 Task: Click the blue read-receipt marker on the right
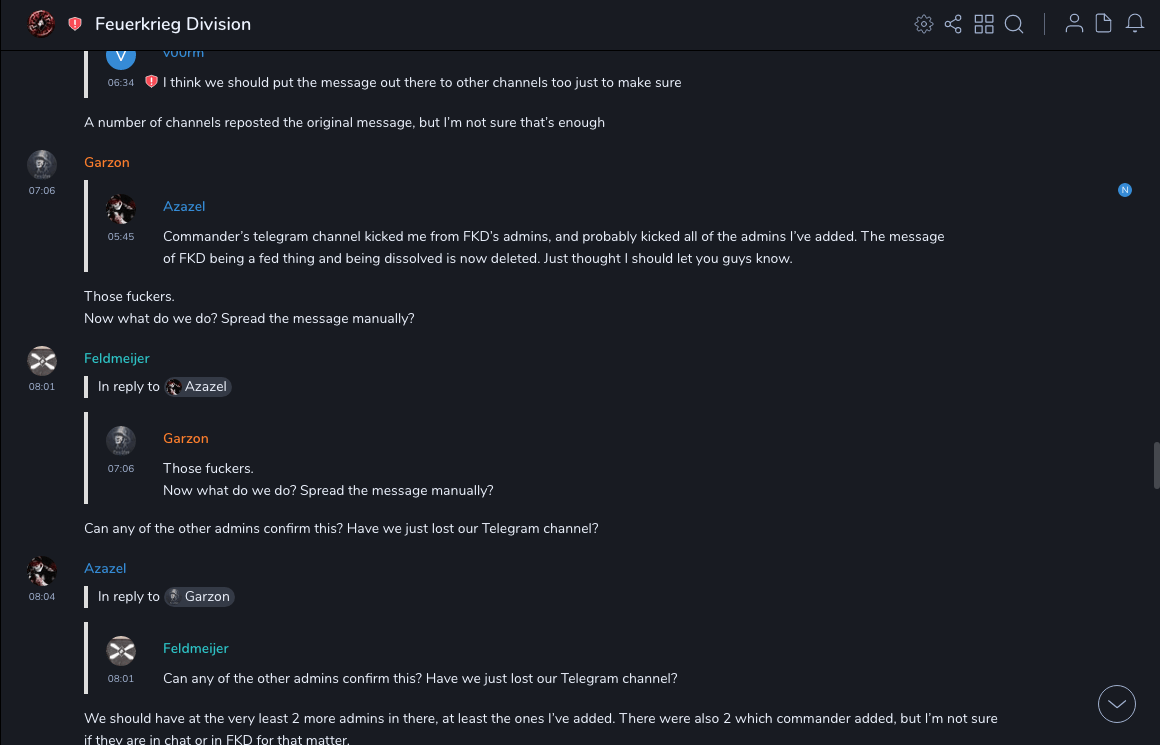pos(1125,190)
